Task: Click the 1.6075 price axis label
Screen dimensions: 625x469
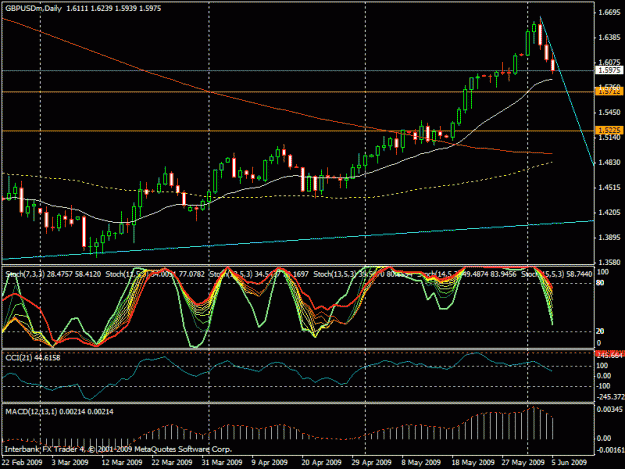Action: [x=609, y=62]
